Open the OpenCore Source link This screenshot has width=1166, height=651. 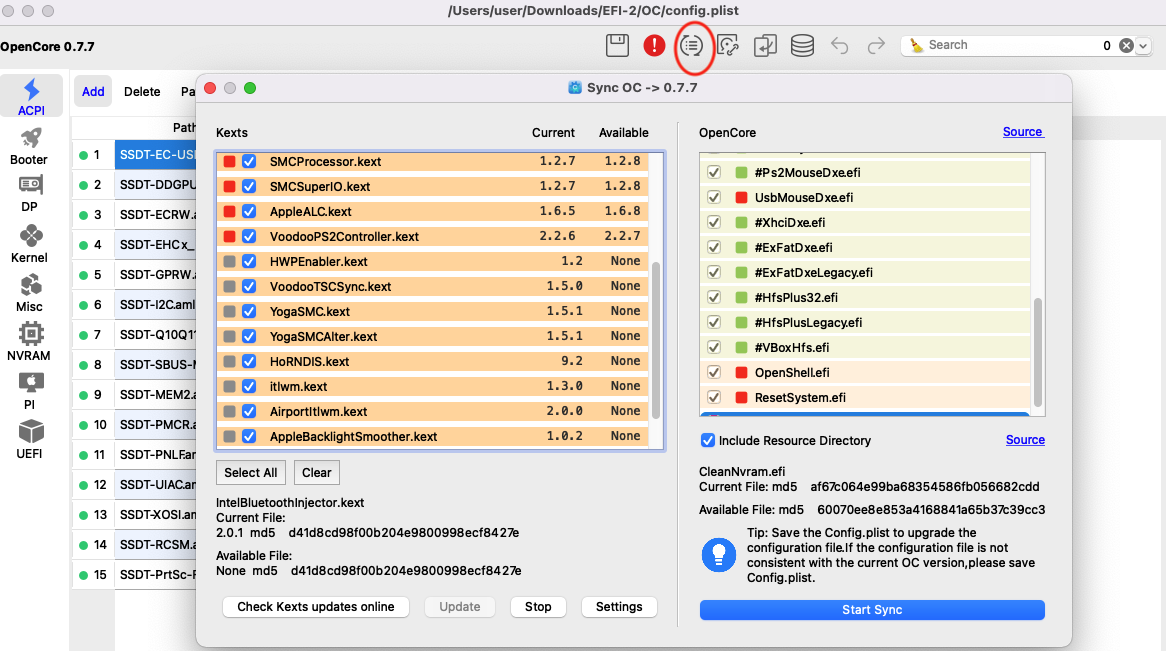click(1023, 132)
